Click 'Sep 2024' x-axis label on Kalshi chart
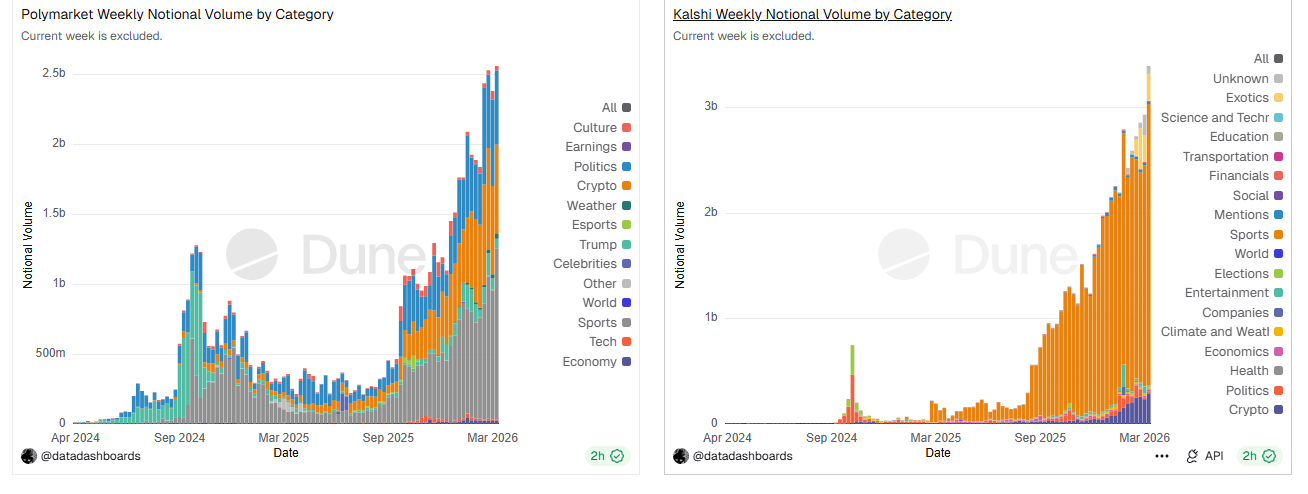Viewport: 1308px width, 494px height. (x=832, y=437)
